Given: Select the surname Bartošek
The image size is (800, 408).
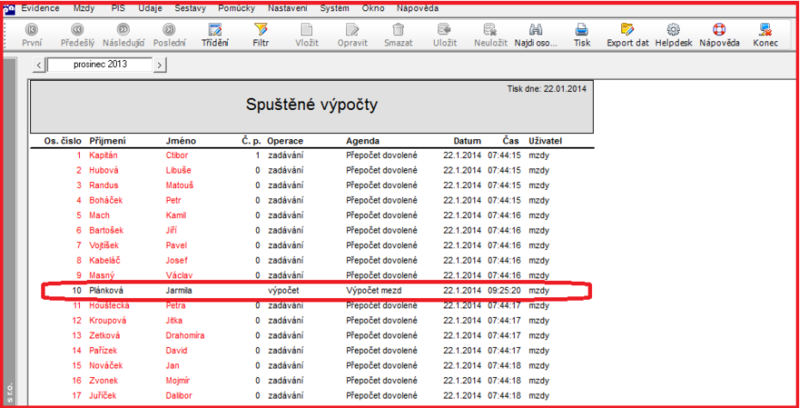Looking at the screenshot, I should 105,231.
